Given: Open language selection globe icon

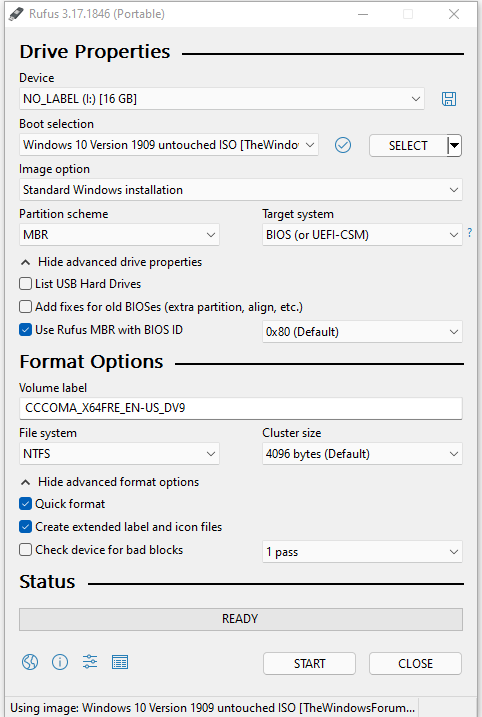Looking at the screenshot, I should [30, 662].
